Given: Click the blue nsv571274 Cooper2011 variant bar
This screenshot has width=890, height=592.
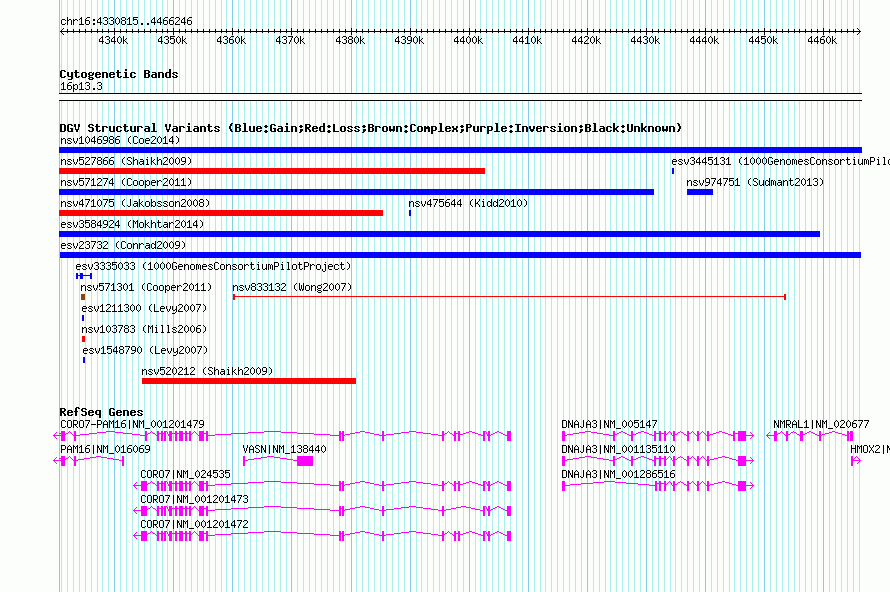Looking at the screenshot, I should click(x=356, y=192).
